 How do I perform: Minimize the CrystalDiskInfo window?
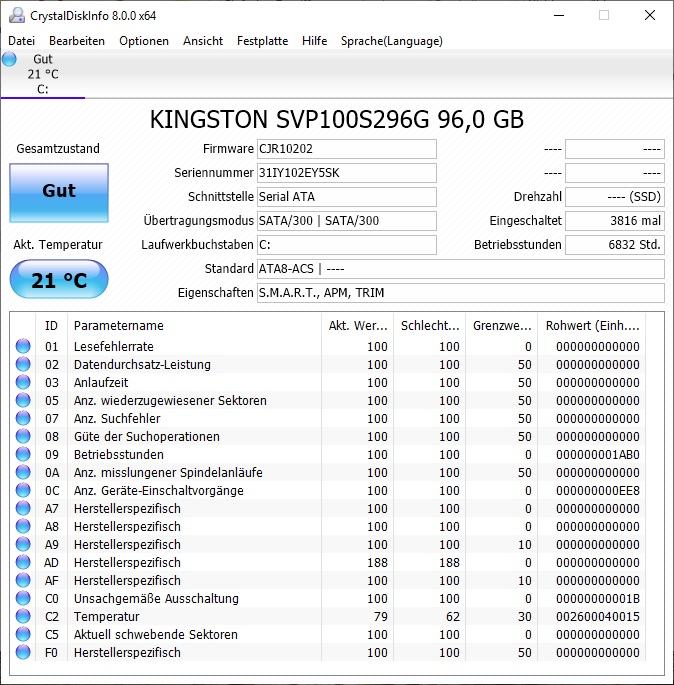pyautogui.click(x=559, y=15)
